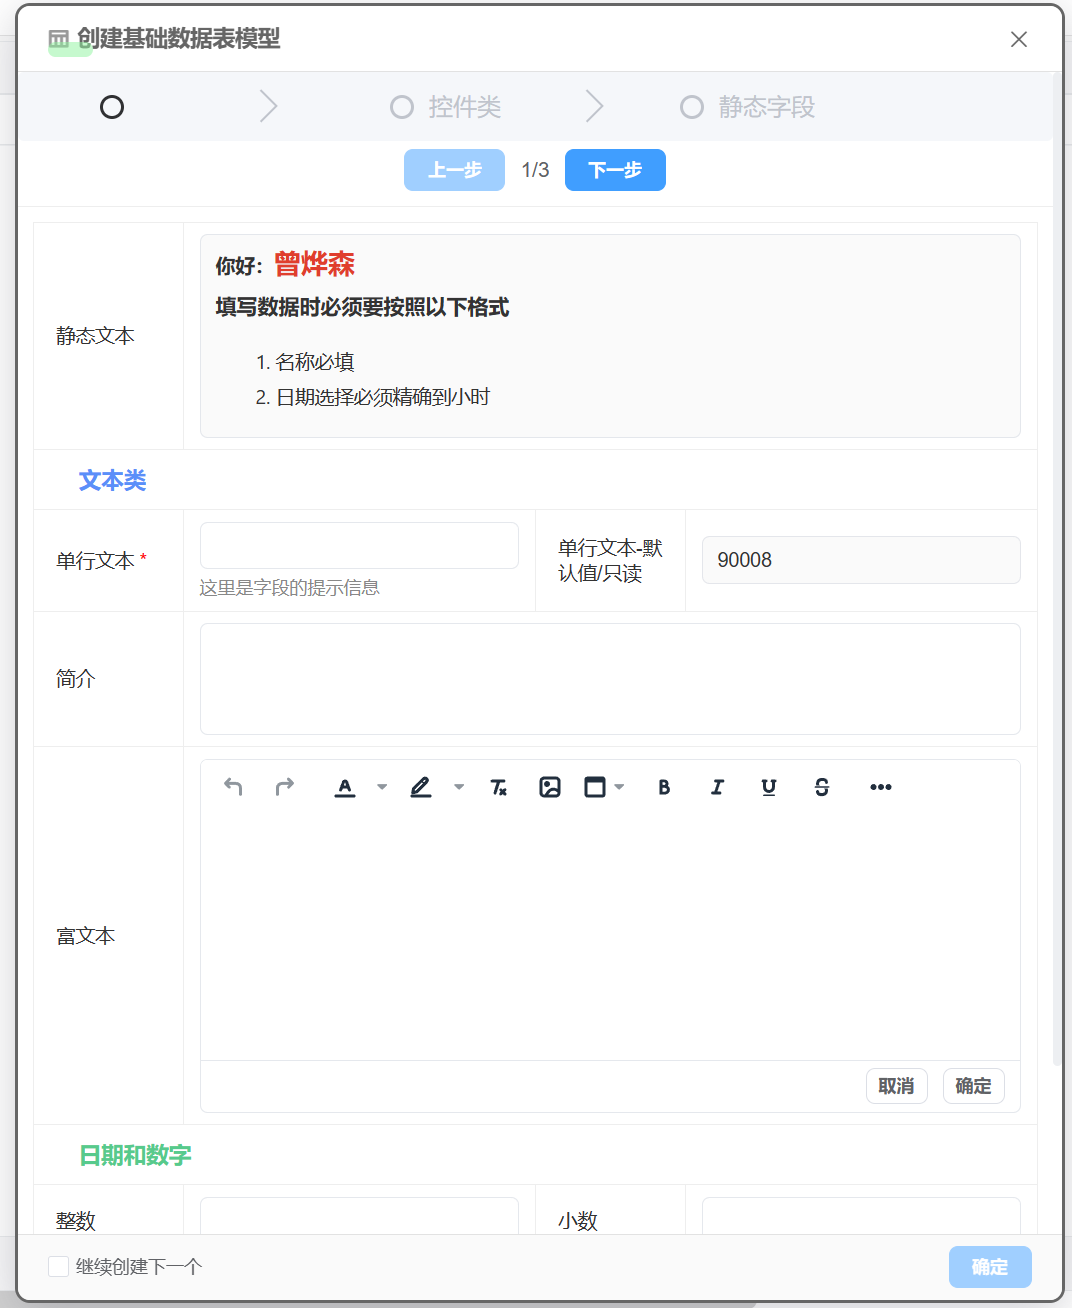Apply strikethrough formatting in rich text editor
Screen dimensions: 1072x1308
point(821,787)
